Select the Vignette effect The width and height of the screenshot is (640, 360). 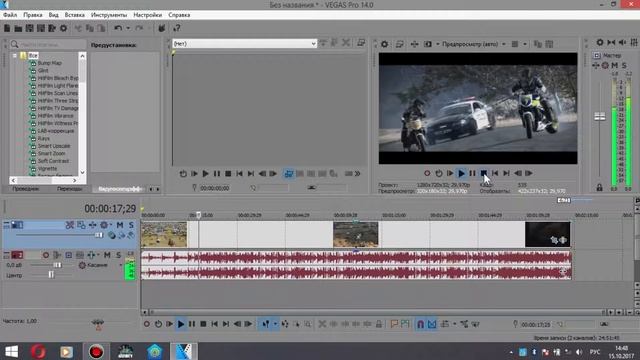point(47,168)
